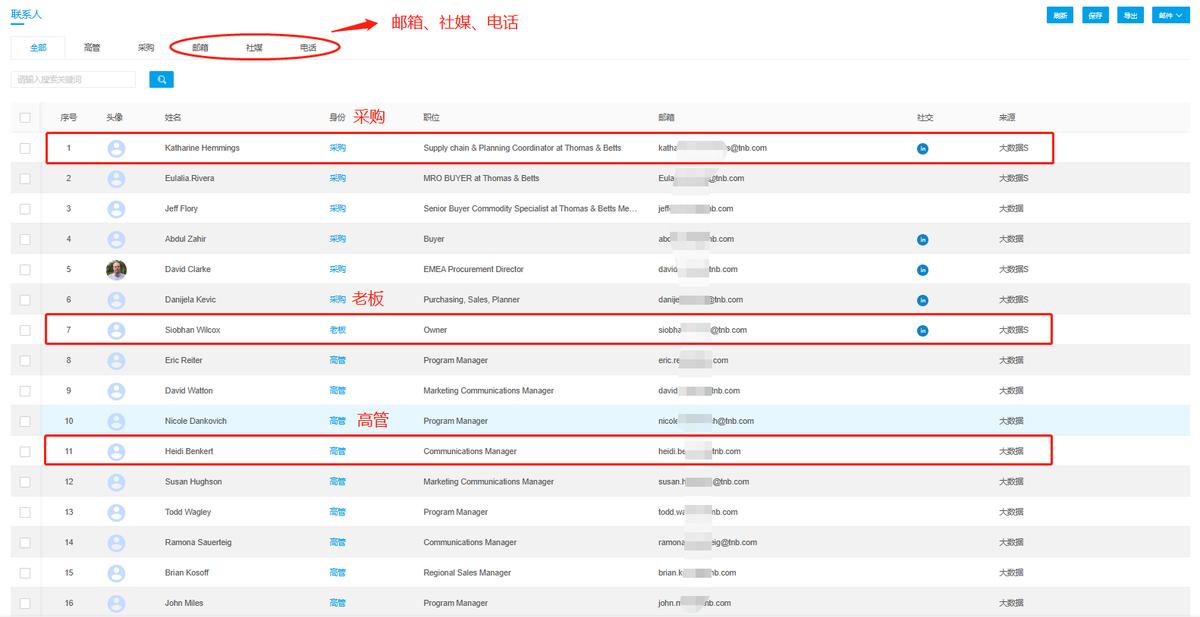This screenshot has height=617, width=1200.
Task: Switch to the 邮箱 tab
Action: point(200,47)
